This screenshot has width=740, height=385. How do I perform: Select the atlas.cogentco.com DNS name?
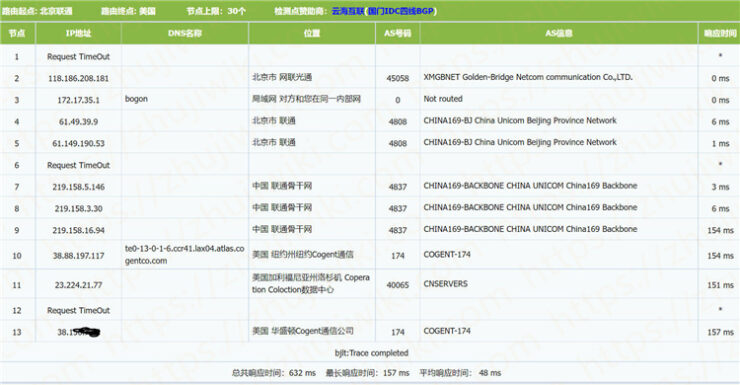coord(185,254)
